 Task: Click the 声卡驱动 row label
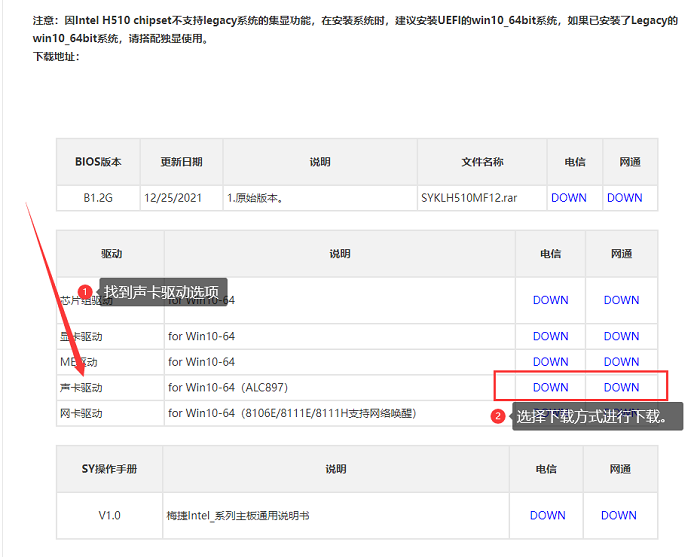click(x=82, y=387)
